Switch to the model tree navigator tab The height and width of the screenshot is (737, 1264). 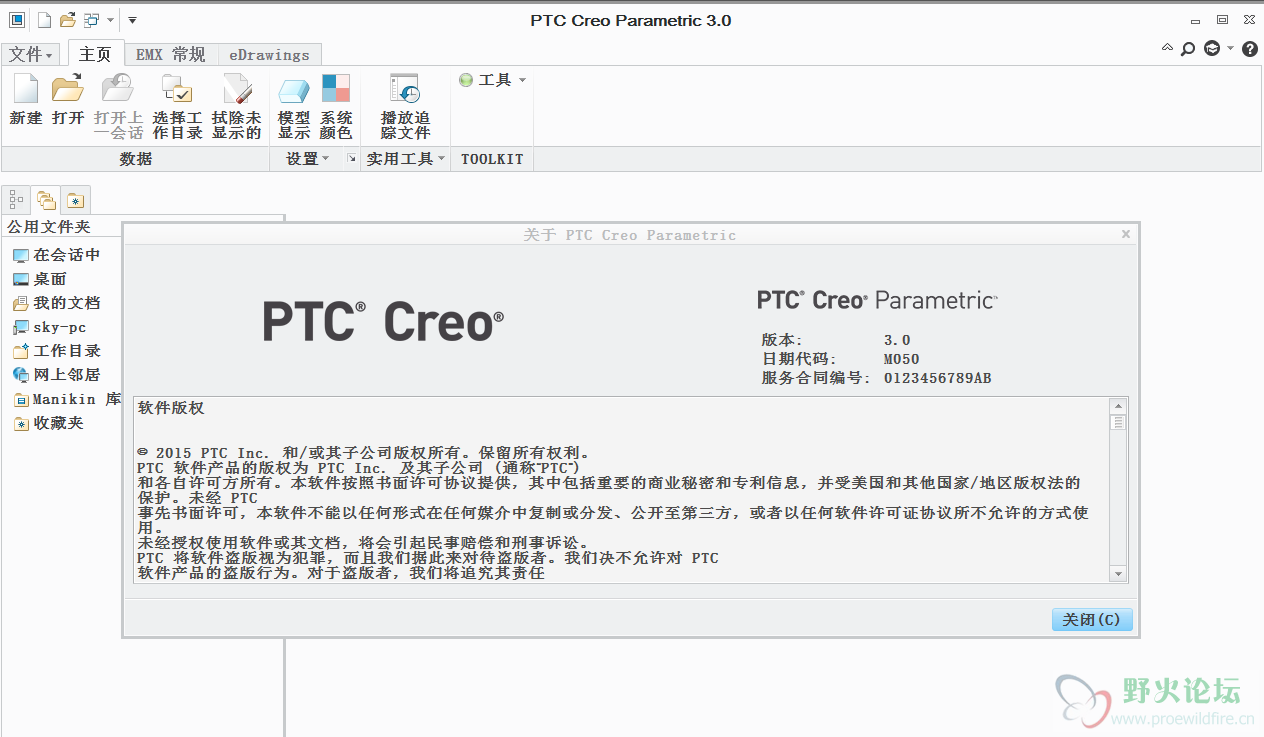tap(16, 200)
